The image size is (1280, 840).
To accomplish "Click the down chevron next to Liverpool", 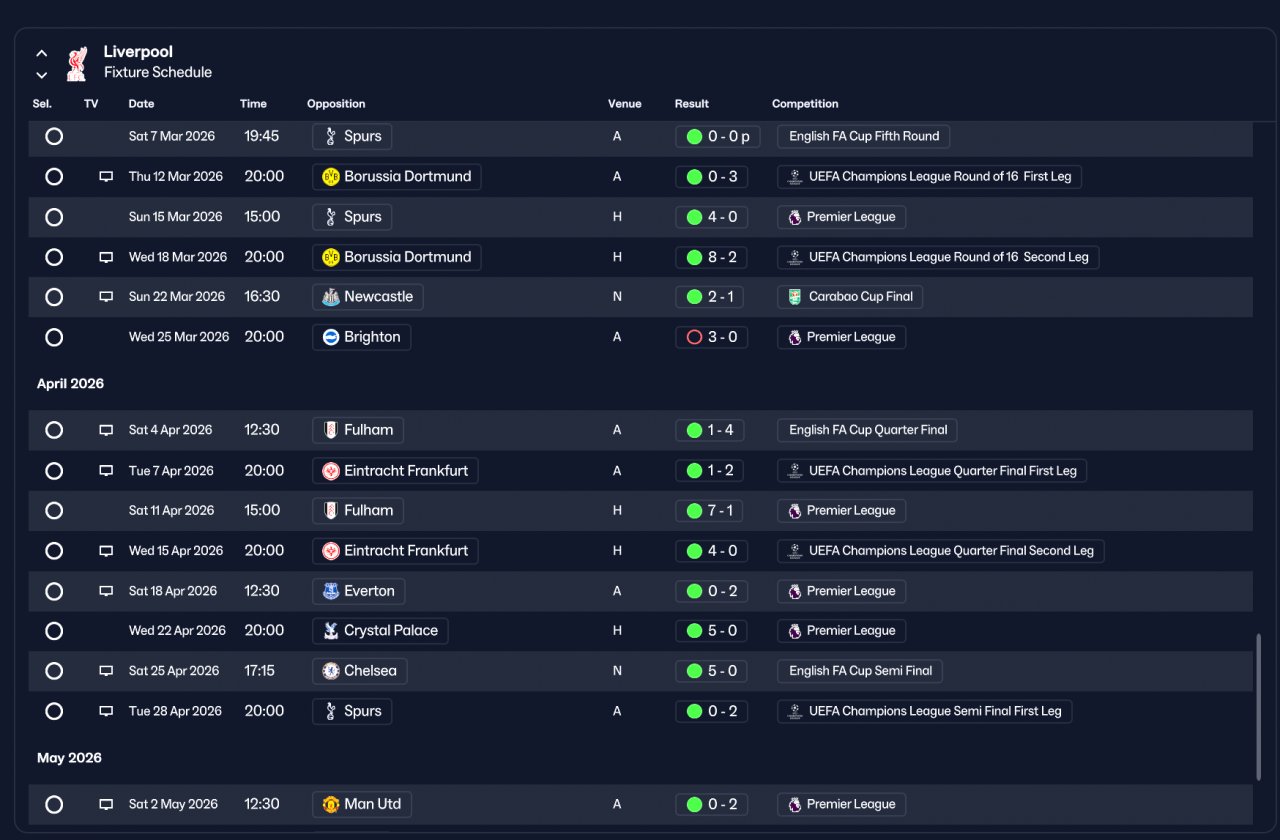I will click(41, 75).
